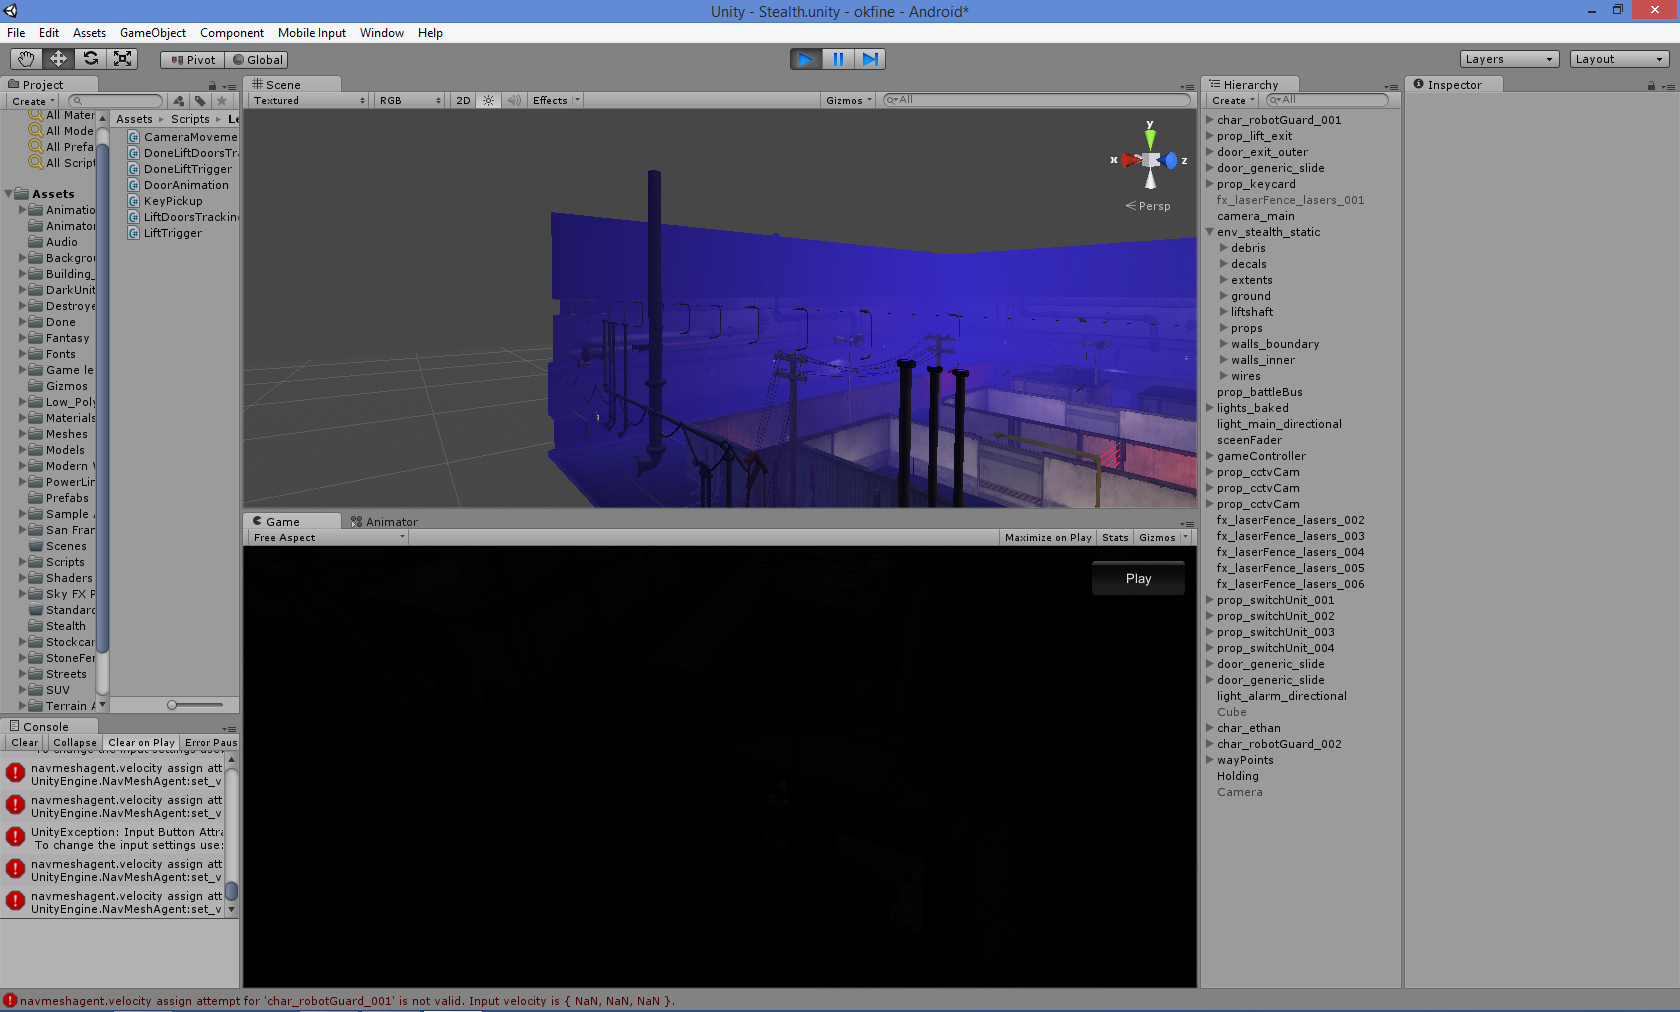Select the Move (translate) tool
Image resolution: width=1680 pixels, height=1012 pixels.
pos(59,59)
